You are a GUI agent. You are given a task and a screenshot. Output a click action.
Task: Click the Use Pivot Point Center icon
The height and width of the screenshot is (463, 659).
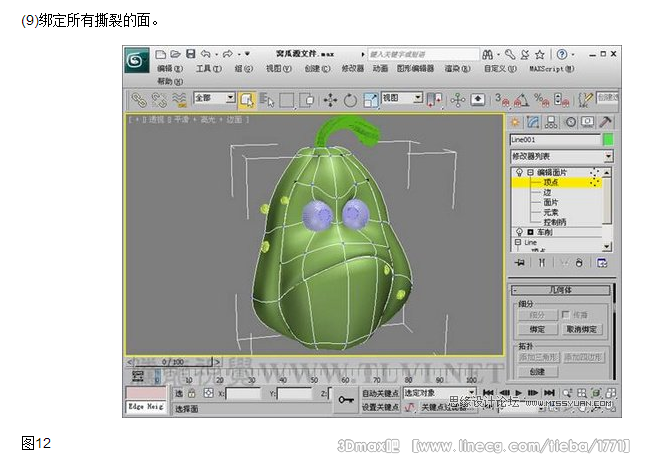435,100
